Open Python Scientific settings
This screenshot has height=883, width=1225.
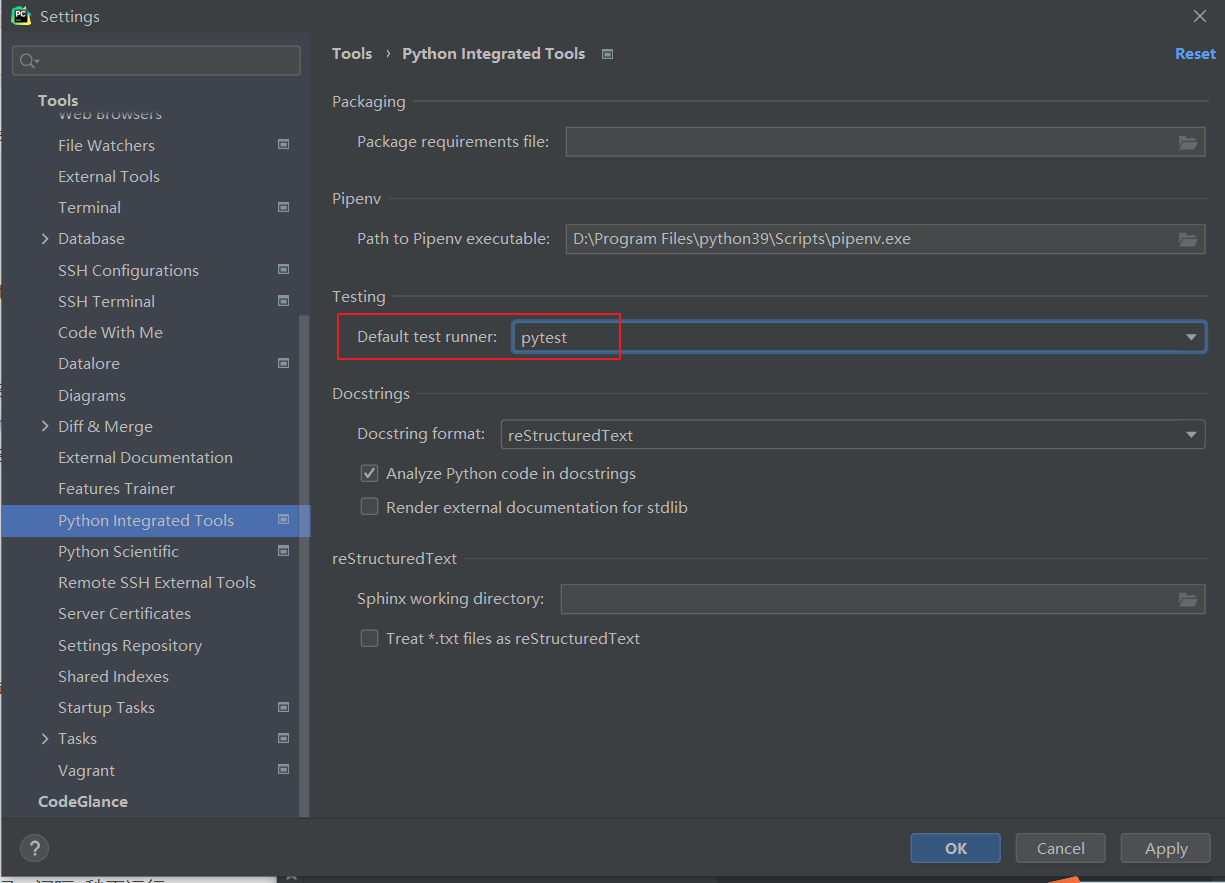tap(118, 551)
